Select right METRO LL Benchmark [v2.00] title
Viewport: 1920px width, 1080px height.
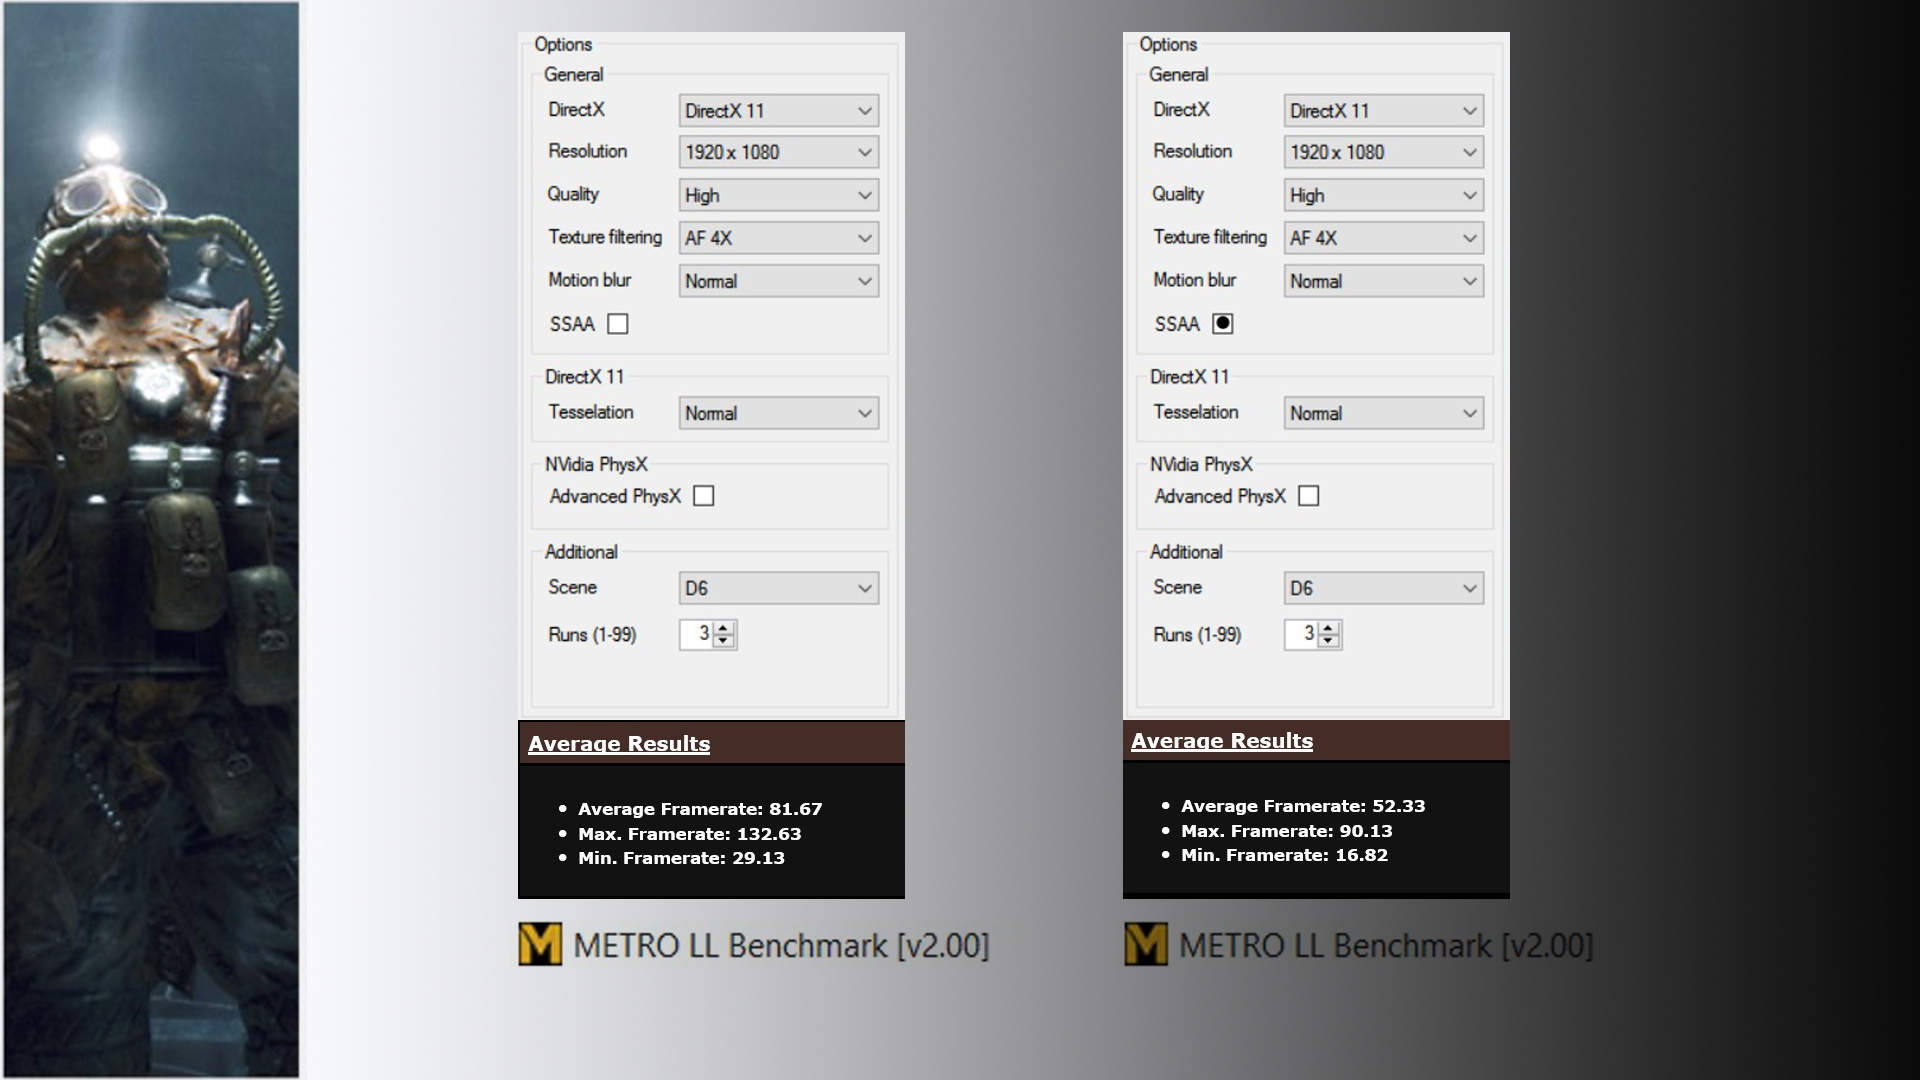point(1386,946)
